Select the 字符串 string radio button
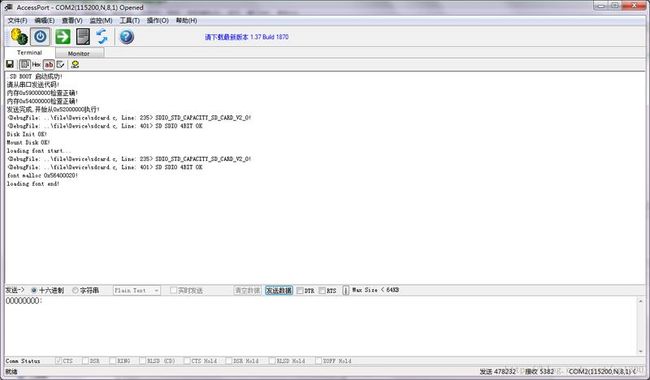Viewport: 650px width, 380px height. 75,290
